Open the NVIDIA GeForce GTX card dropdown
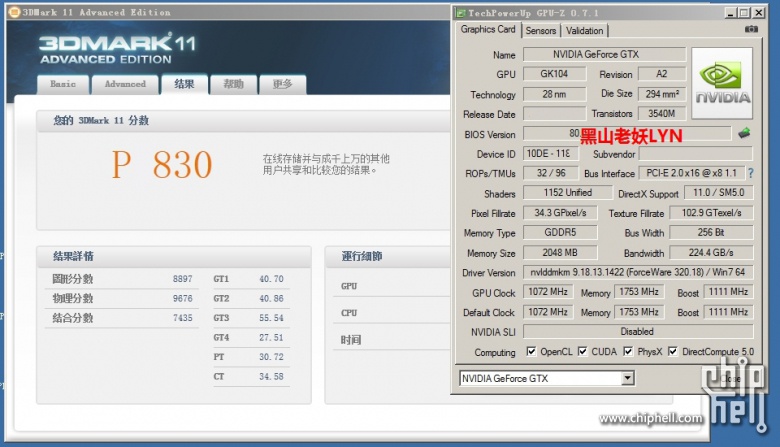This screenshot has height=447, width=780. click(627, 379)
